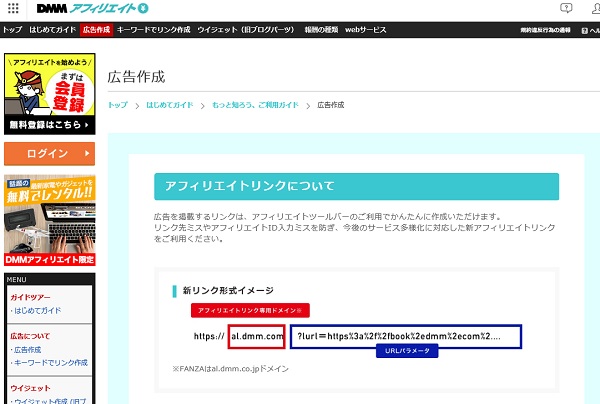Open ウィジェット作成 in the sidebar menu
Screen dimensions: 600x404
[x=50, y=401]
